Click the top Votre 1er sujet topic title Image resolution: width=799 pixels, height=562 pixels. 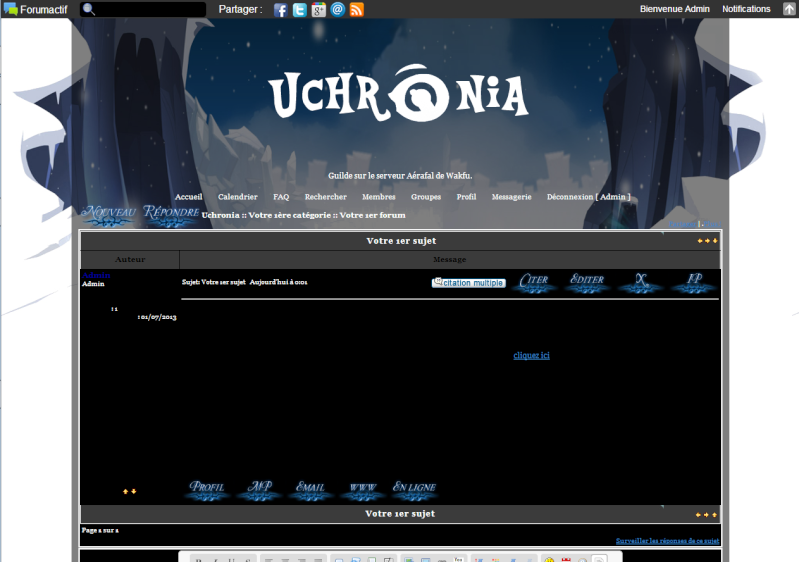401,240
